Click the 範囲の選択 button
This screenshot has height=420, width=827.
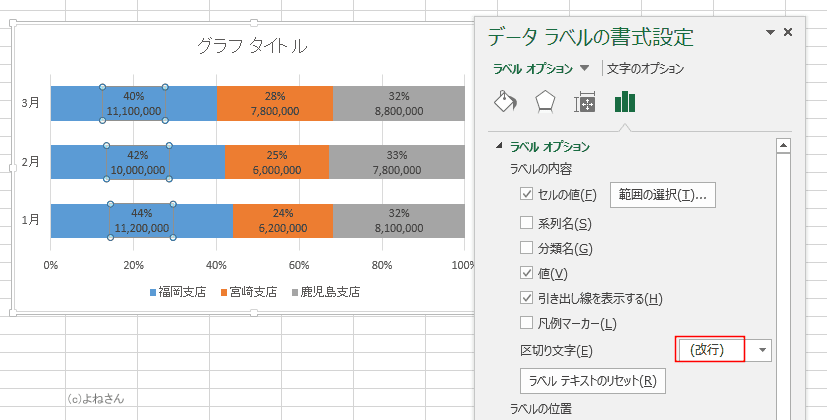point(663,195)
